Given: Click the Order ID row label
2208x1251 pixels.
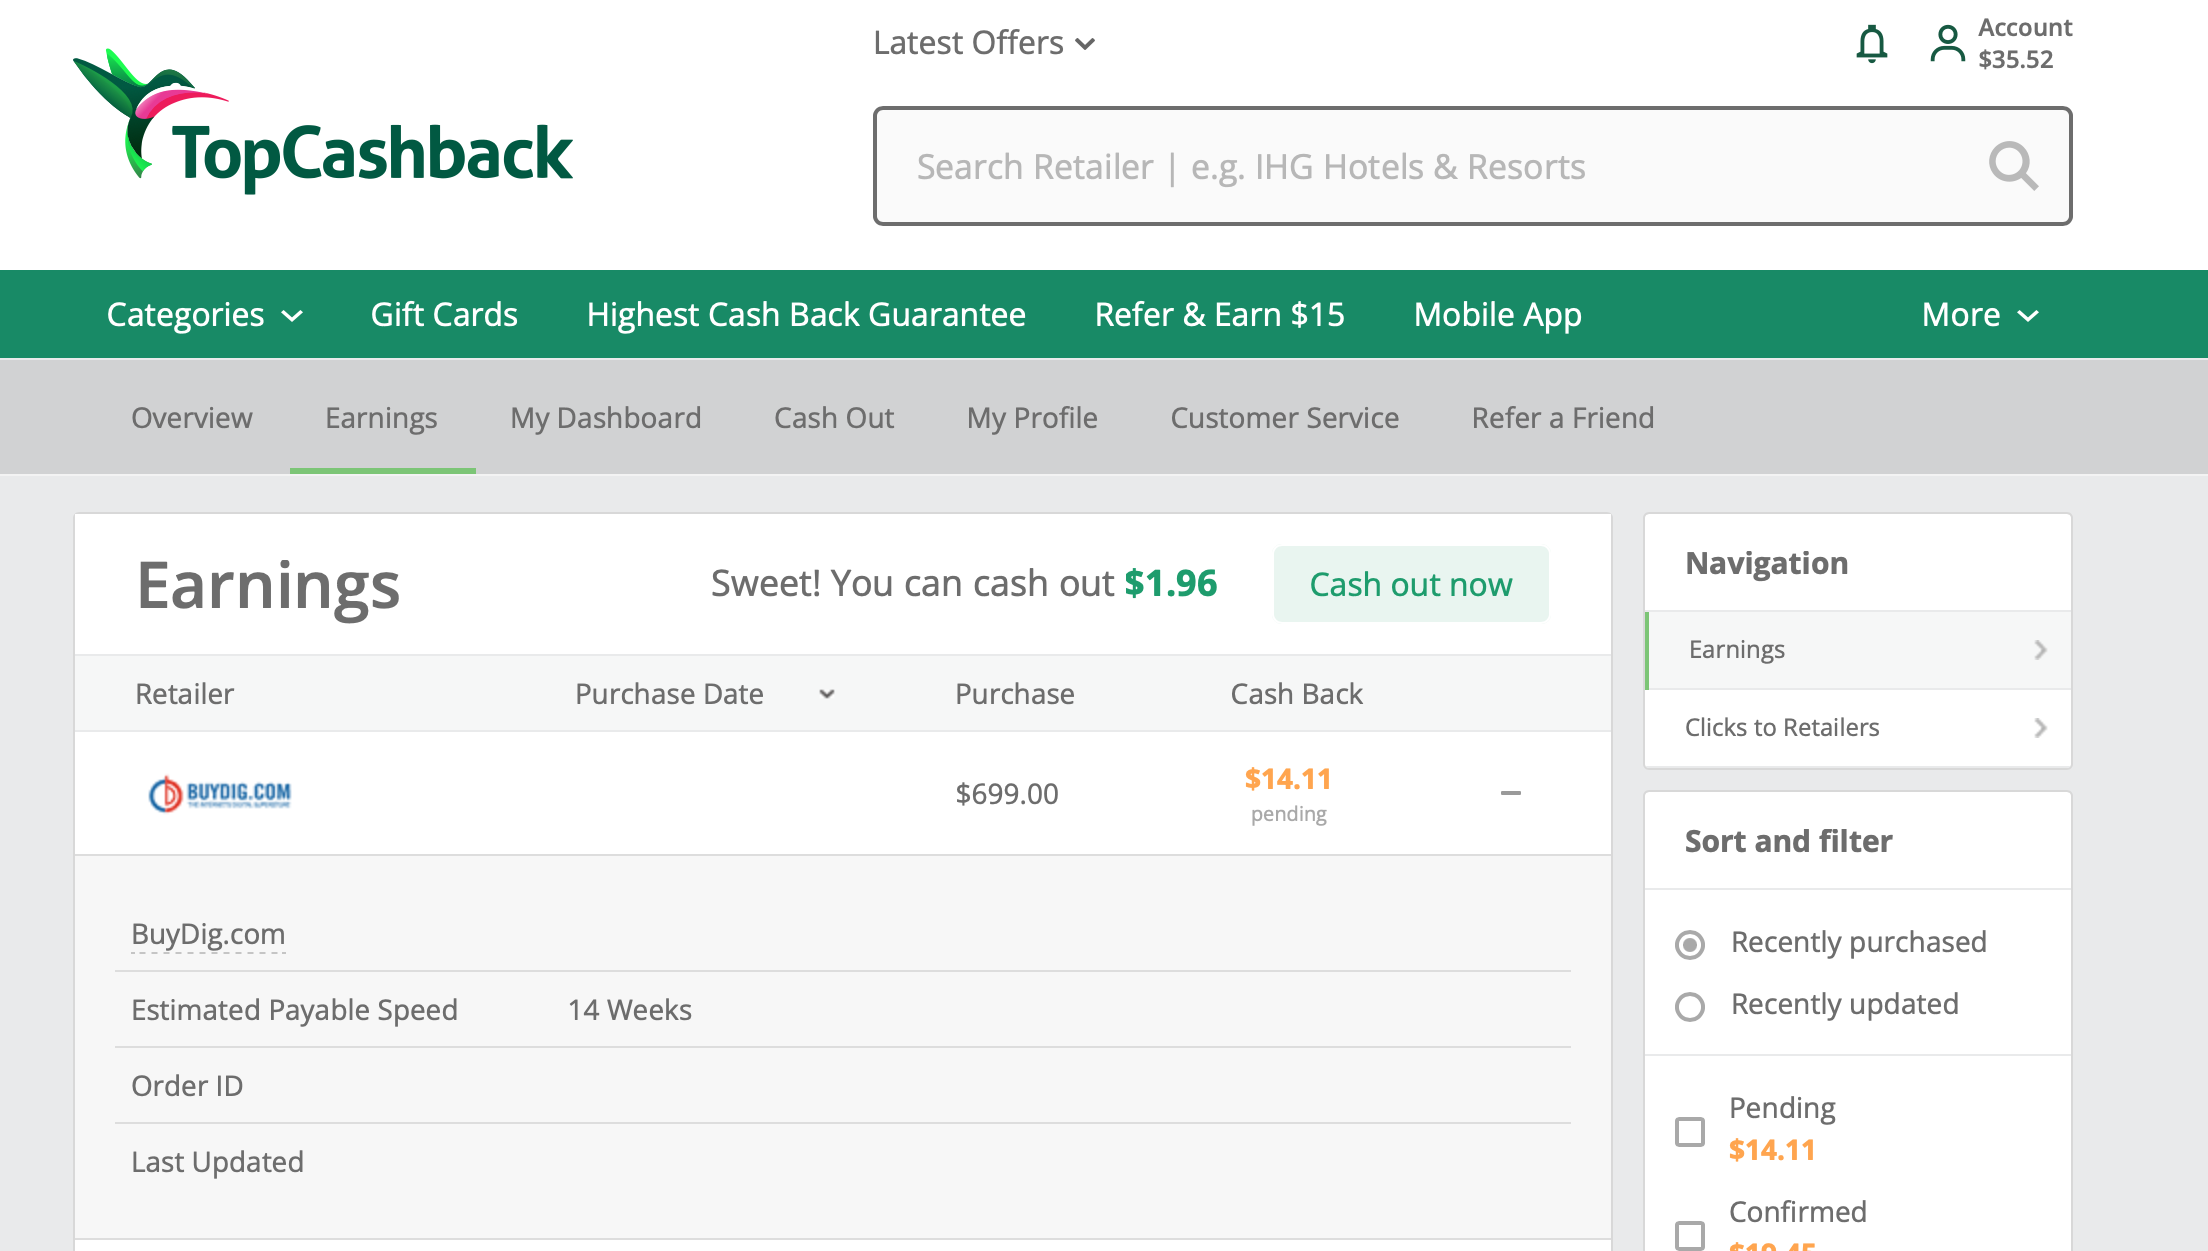Looking at the screenshot, I should [187, 1086].
